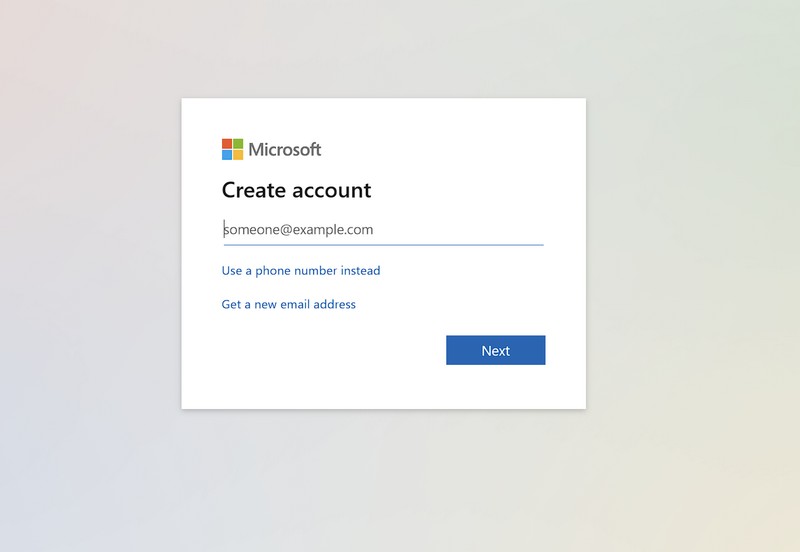Click the word "Create" in the heading

[x=255, y=190]
